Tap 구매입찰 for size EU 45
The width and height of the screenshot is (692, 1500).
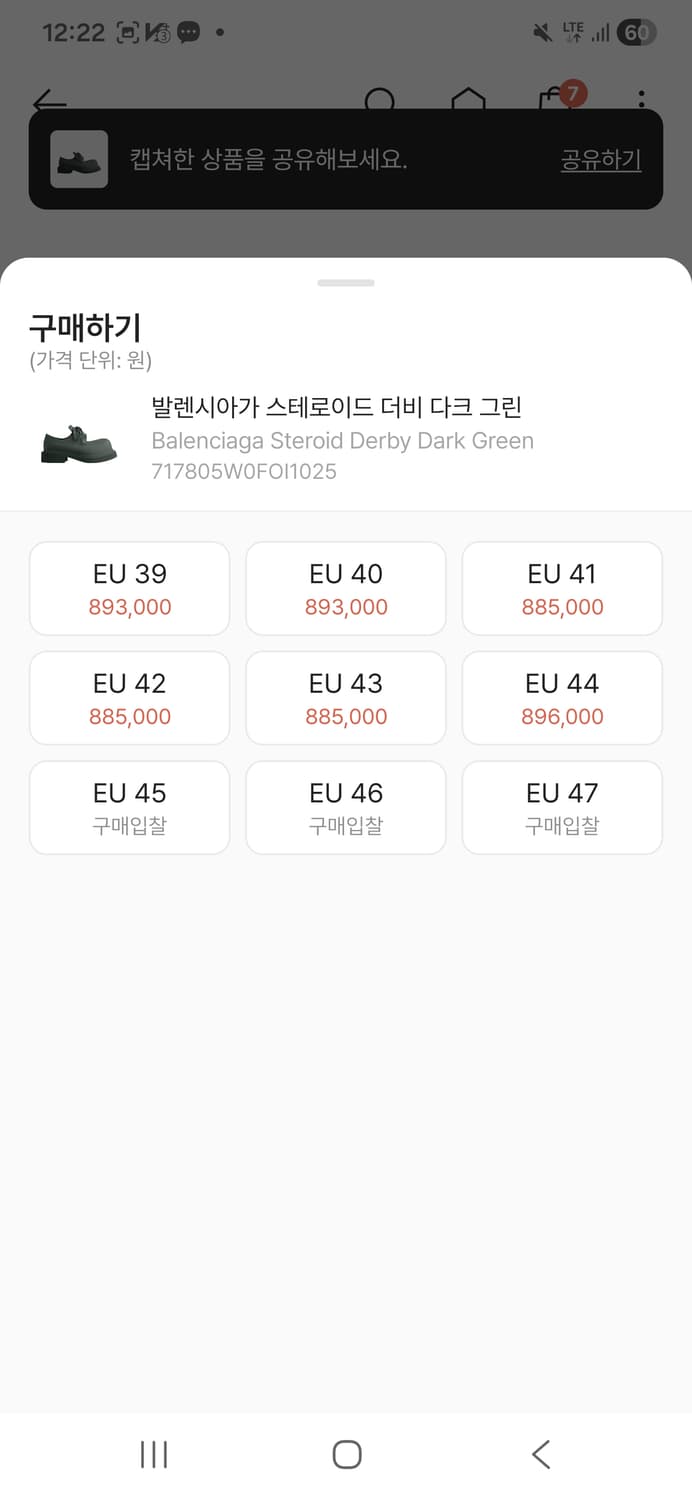coord(129,807)
